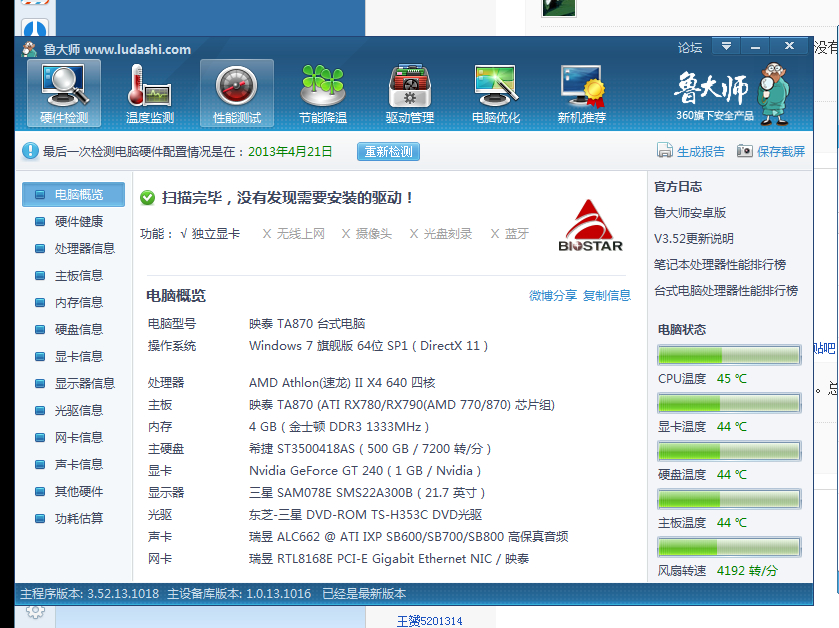The image size is (839, 628).
Task: Click the 复制信息 link
Action: 607,295
